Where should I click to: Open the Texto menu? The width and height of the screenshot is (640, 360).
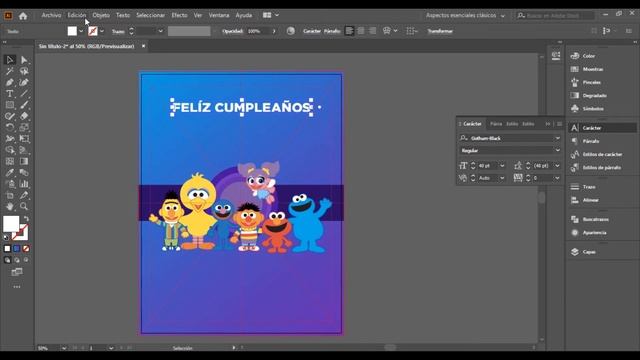tap(123, 15)
